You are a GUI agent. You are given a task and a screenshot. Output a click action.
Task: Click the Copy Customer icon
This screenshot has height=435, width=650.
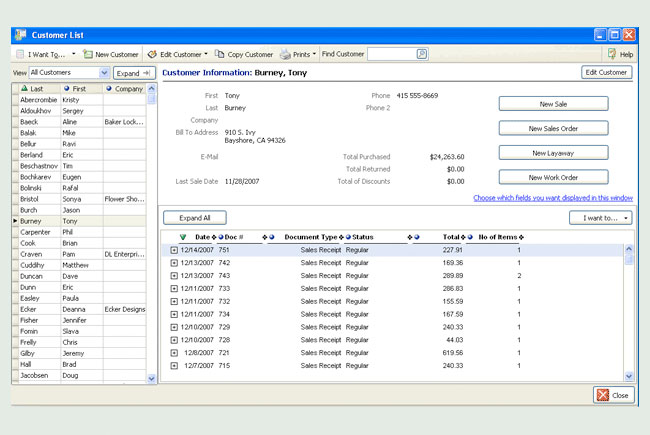point(219,54)
